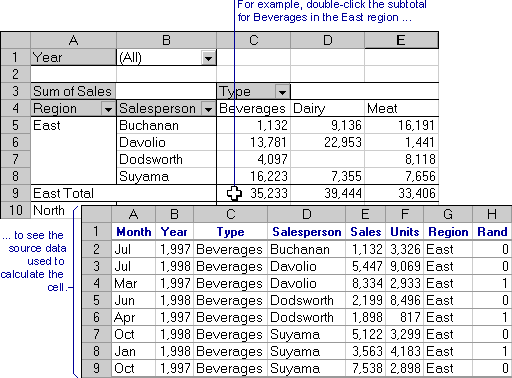The height and width of the screenshot is (378, 512).
Task: Open the Salesperson field dropdown arrow
Action: point(208,109)
